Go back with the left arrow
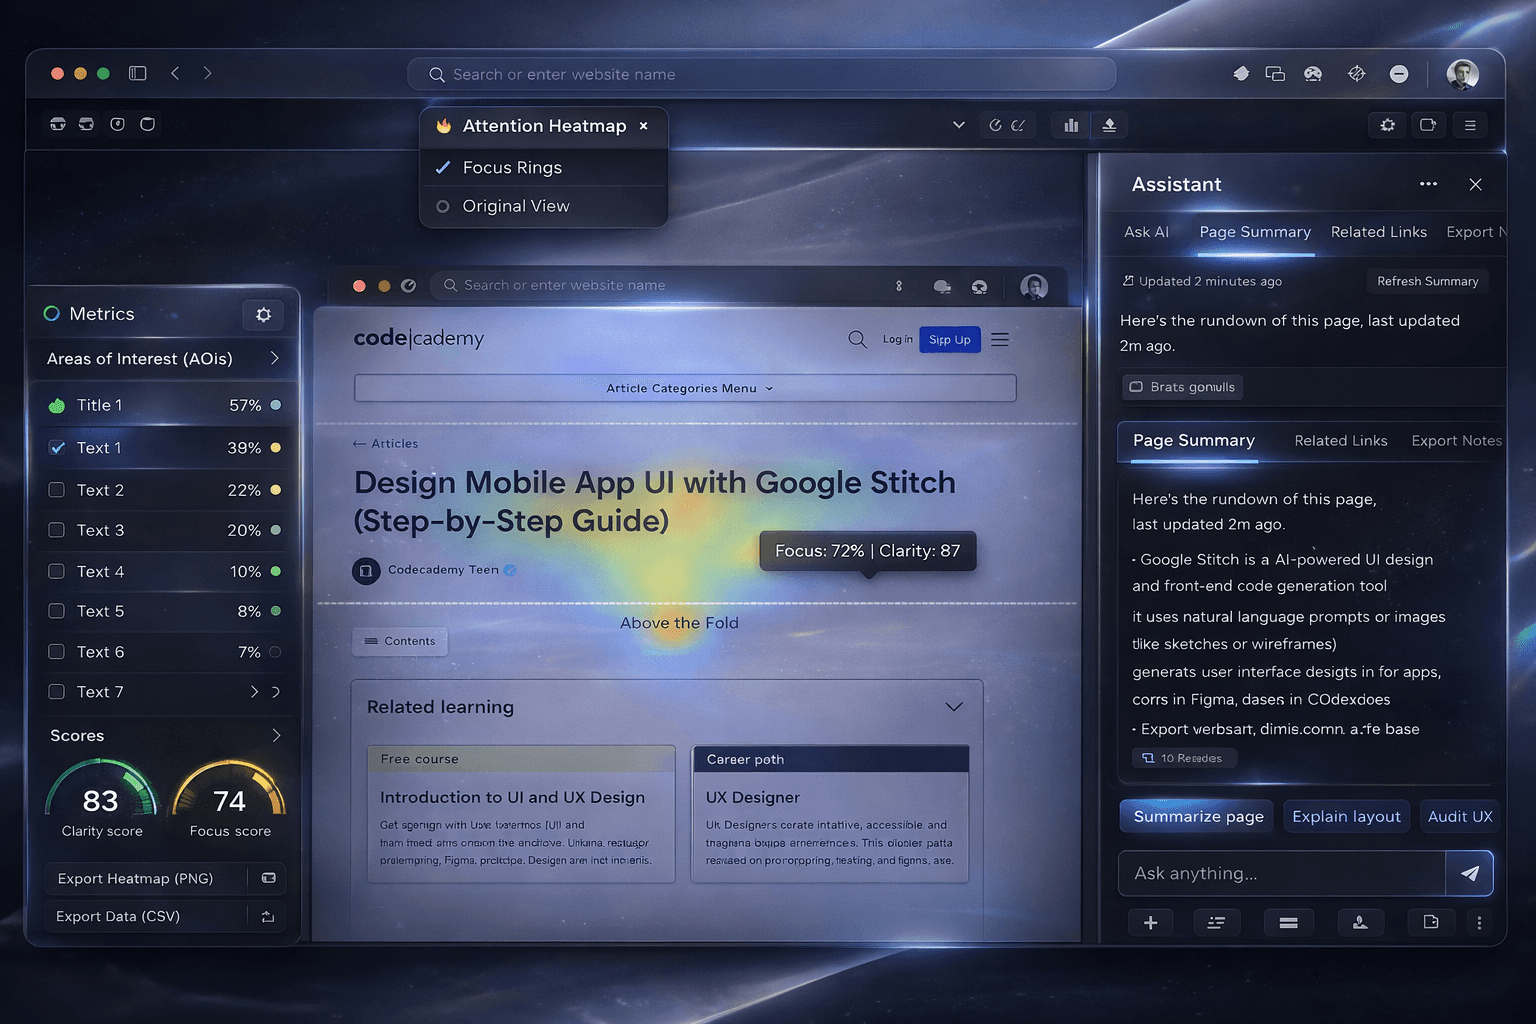 coord(175,73)
